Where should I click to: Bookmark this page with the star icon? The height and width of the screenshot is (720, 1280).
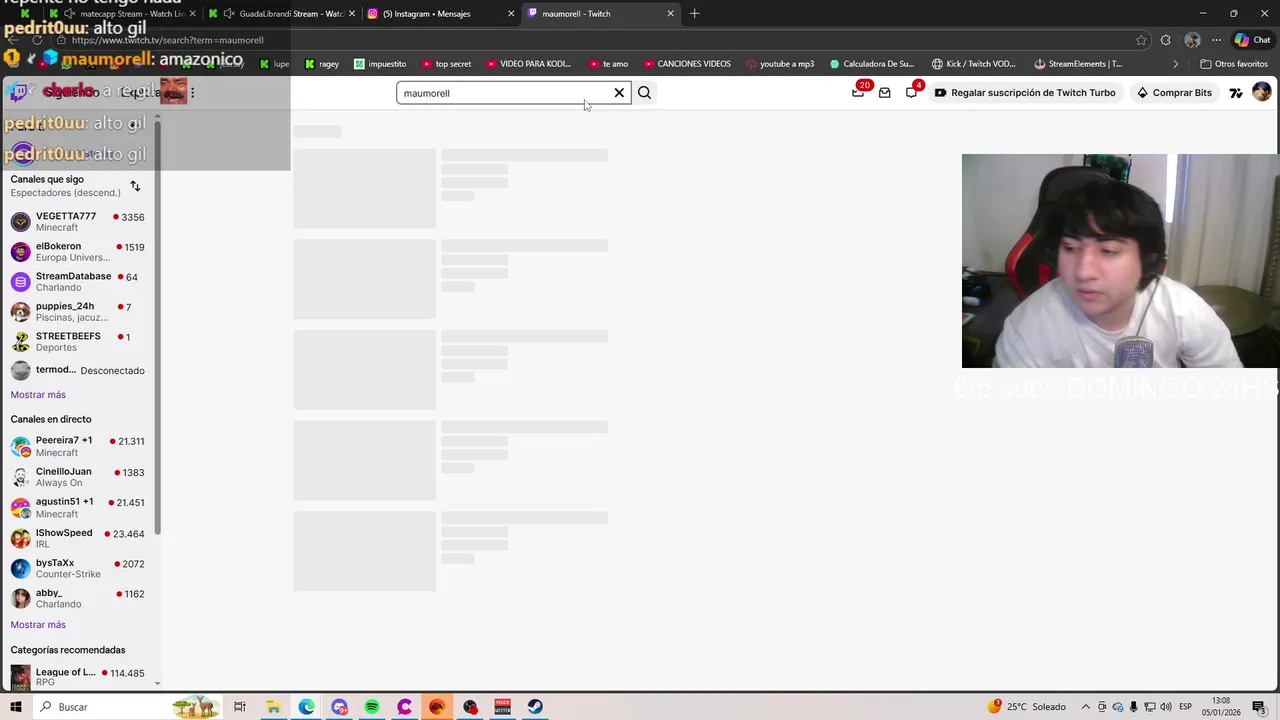1141,40
